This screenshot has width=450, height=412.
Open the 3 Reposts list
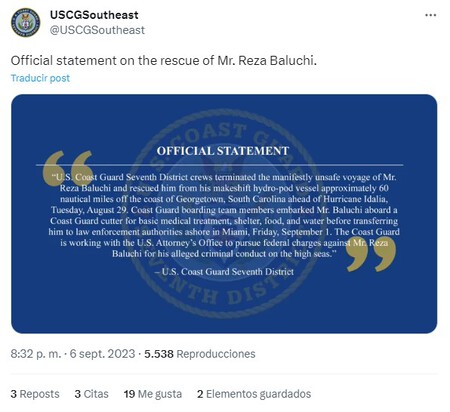point(35,394)
